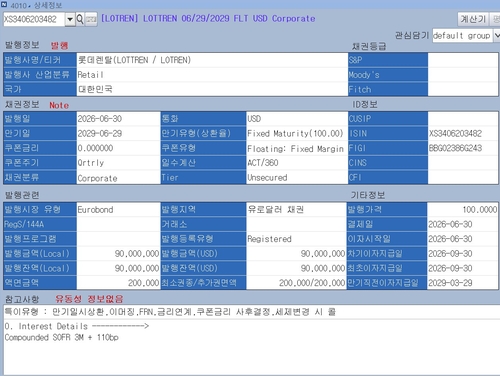Open the ISIN code dropdown arrow

click(x=70, y=19)
